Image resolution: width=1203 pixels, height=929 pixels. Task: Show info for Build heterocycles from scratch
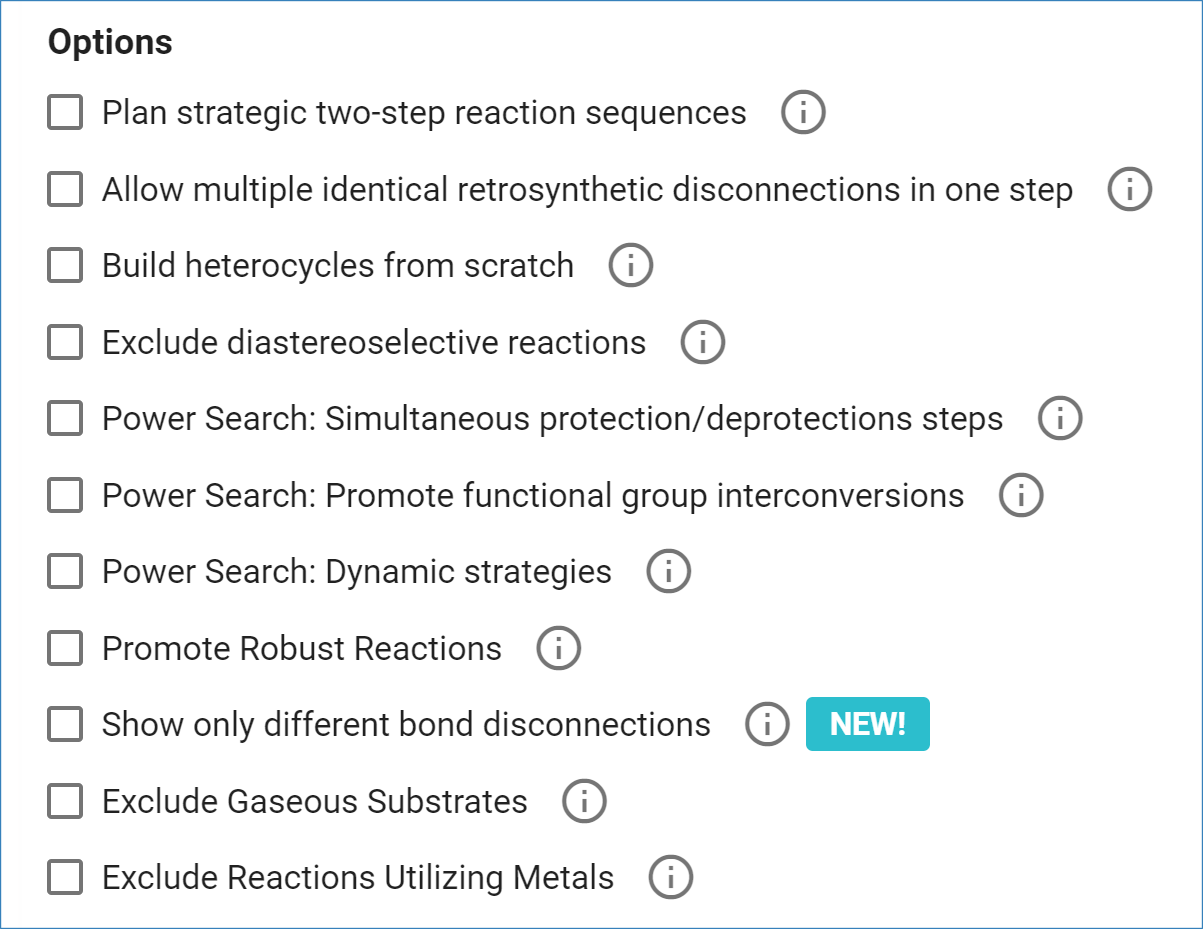tap(630, 266)
